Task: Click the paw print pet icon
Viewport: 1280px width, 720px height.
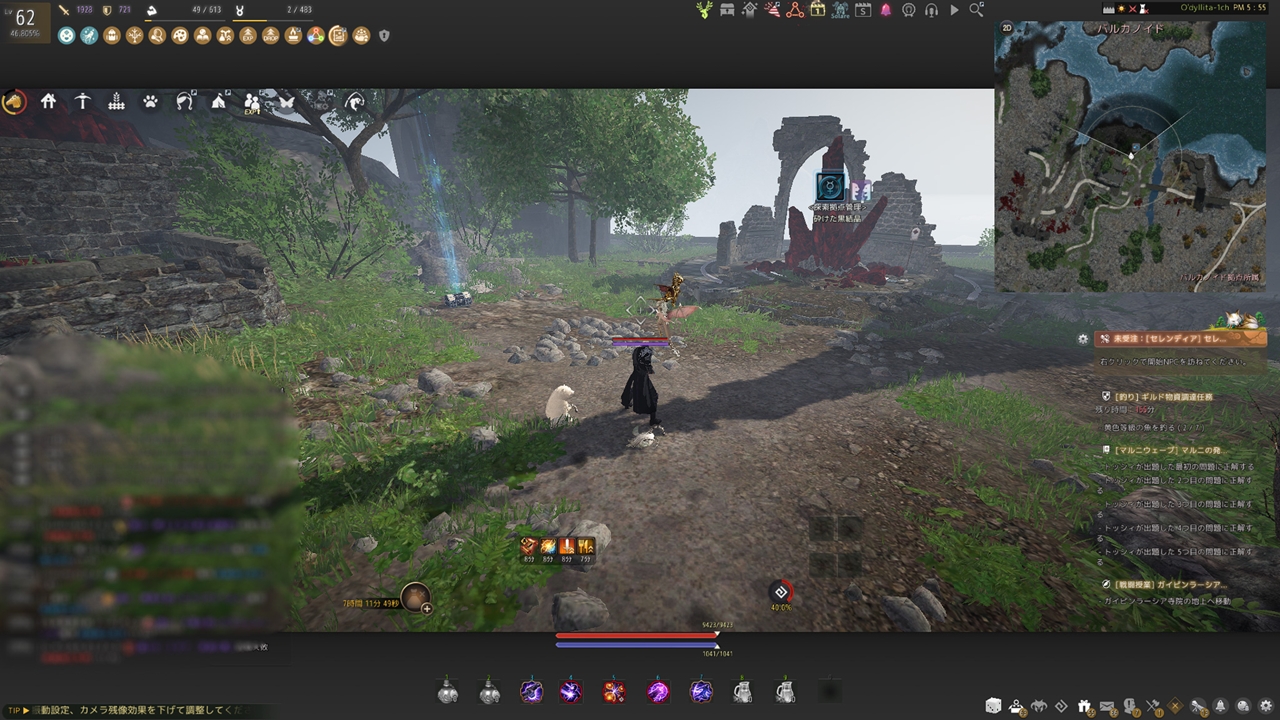Action: [x=150, y=101]
